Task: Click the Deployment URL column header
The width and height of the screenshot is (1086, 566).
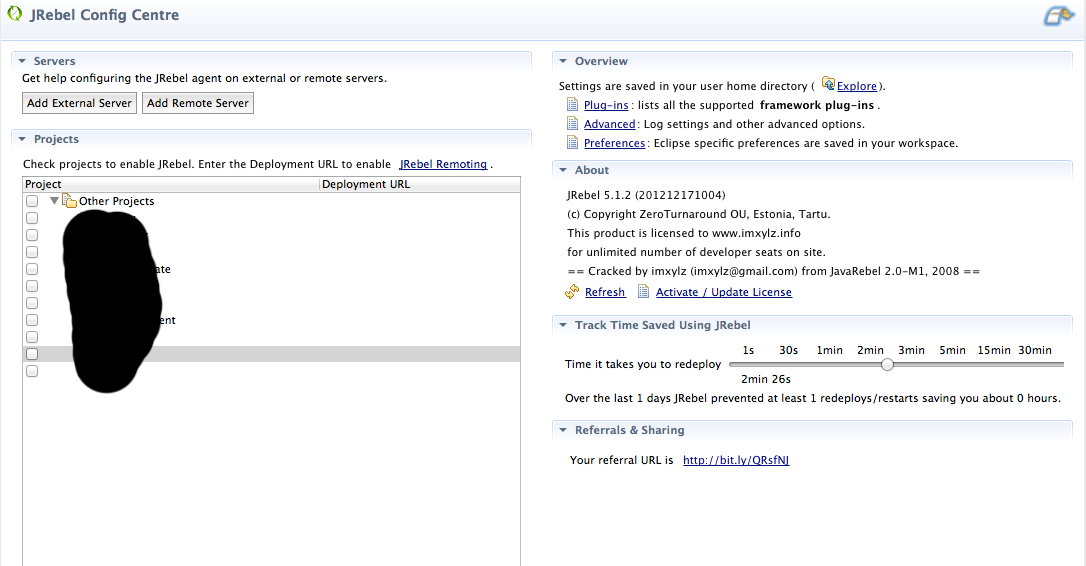Action: pyautogui.click(x=420, y=184)
